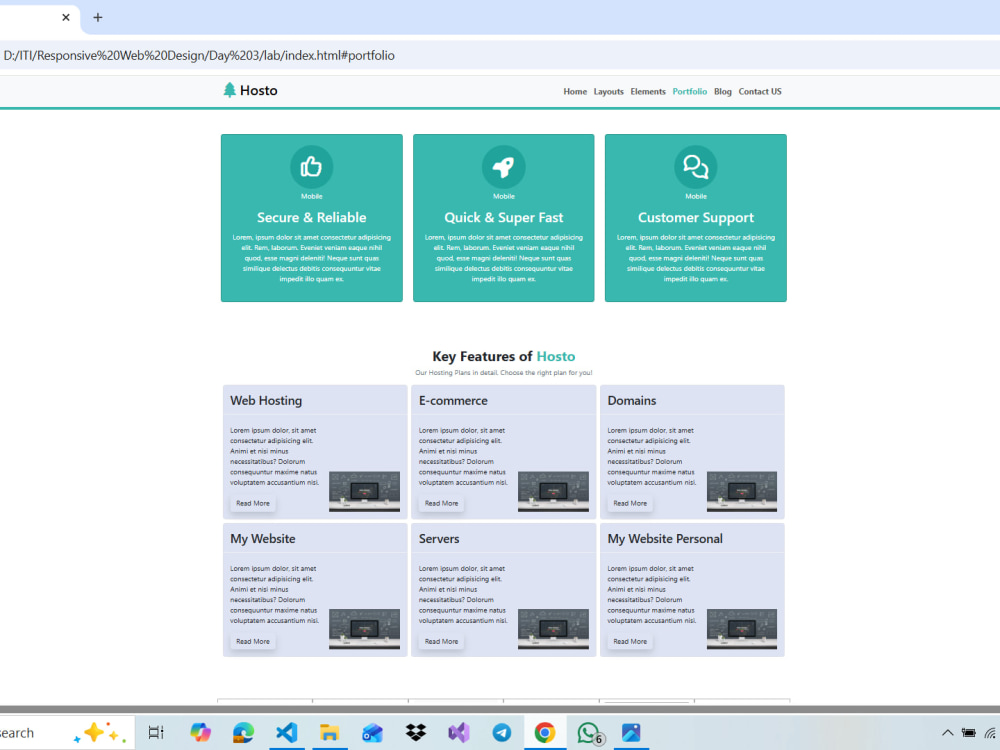This screenshot has width=1000, height=750.
Task: Open WhatsApp from the taskbar
Action: [x=589, y=732]
